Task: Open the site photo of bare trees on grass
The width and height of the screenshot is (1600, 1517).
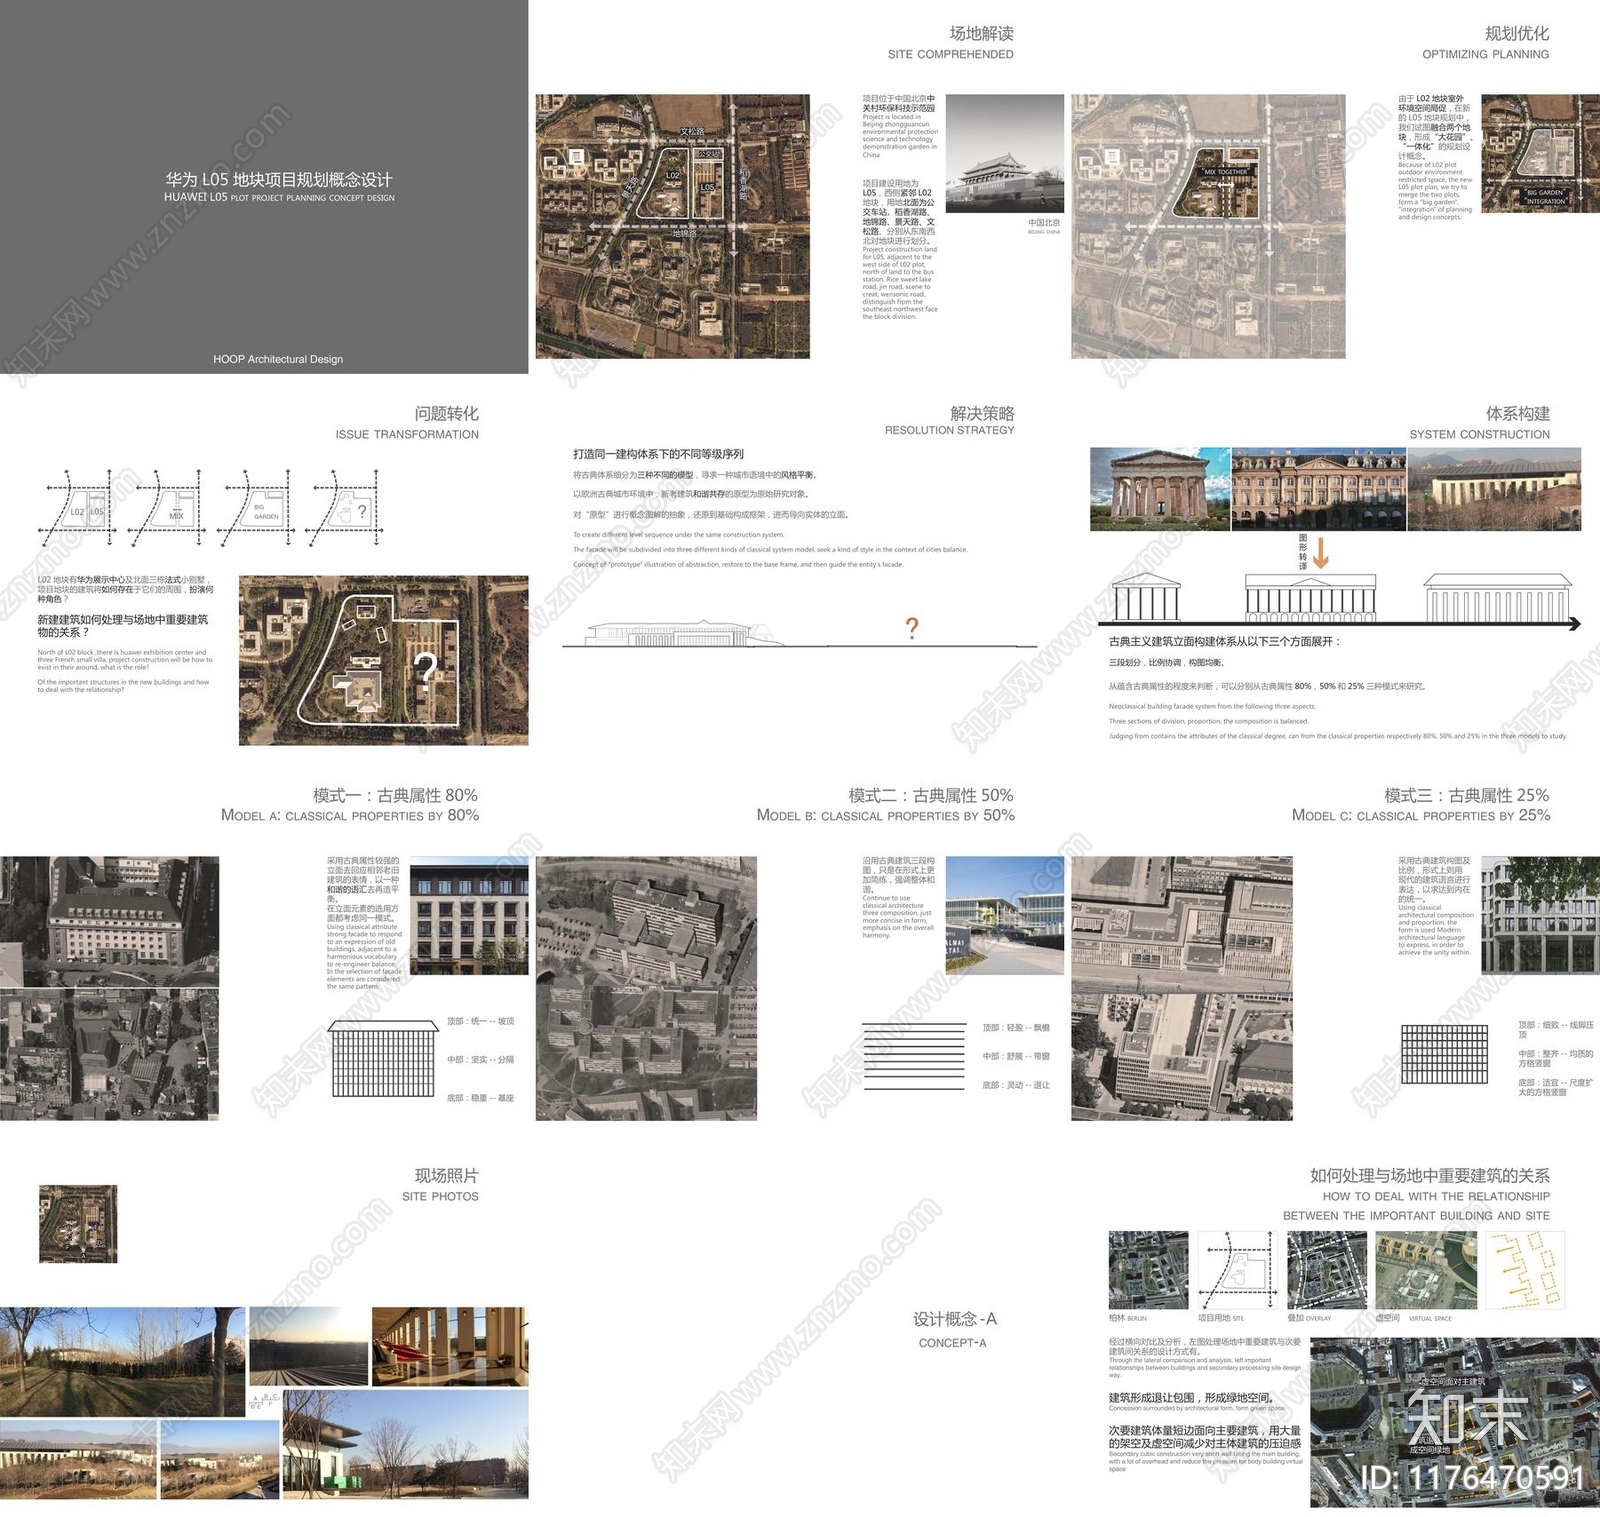Action: [122, 1361]
